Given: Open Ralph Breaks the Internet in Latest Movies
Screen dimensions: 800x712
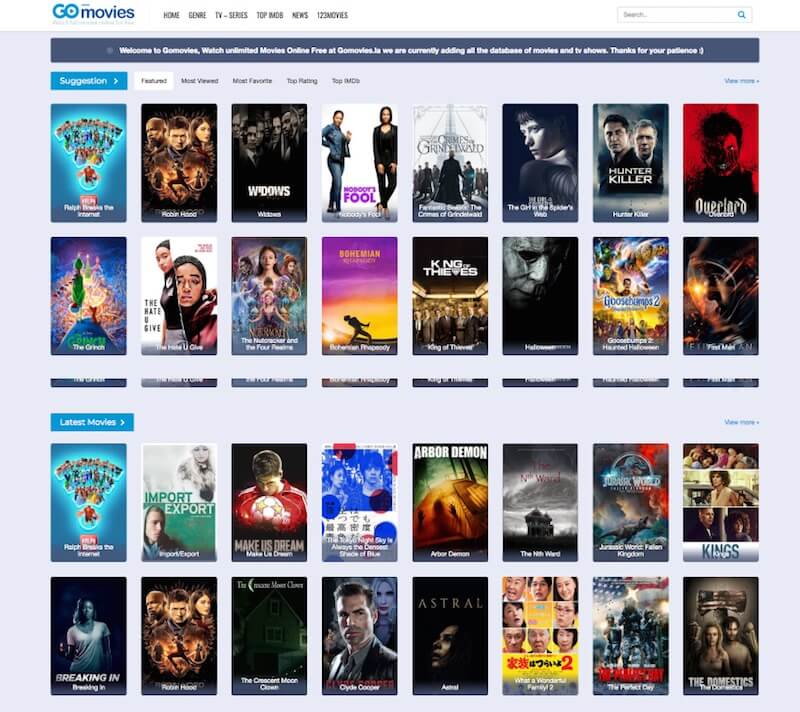Looking at the screenshot, I should point(89,502).
